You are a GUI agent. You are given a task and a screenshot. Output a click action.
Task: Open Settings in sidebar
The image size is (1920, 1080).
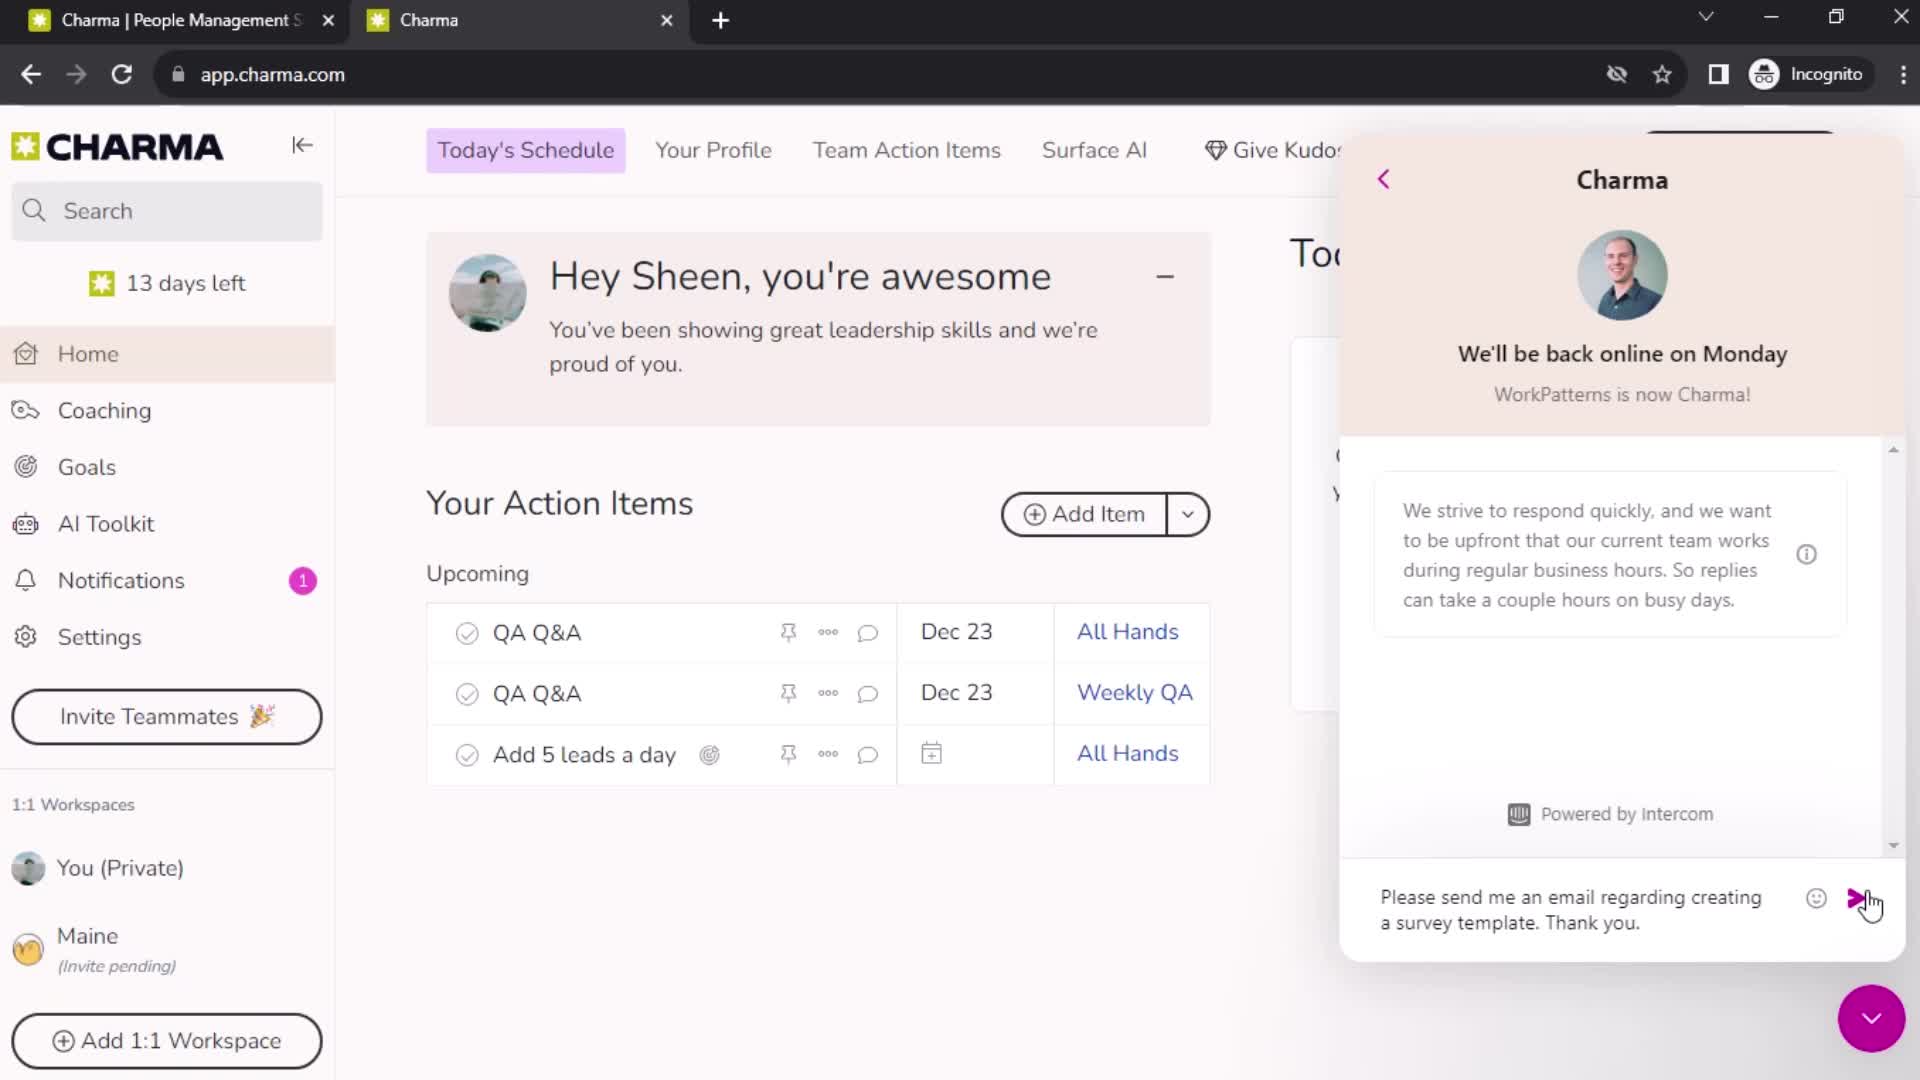point(167,637)
